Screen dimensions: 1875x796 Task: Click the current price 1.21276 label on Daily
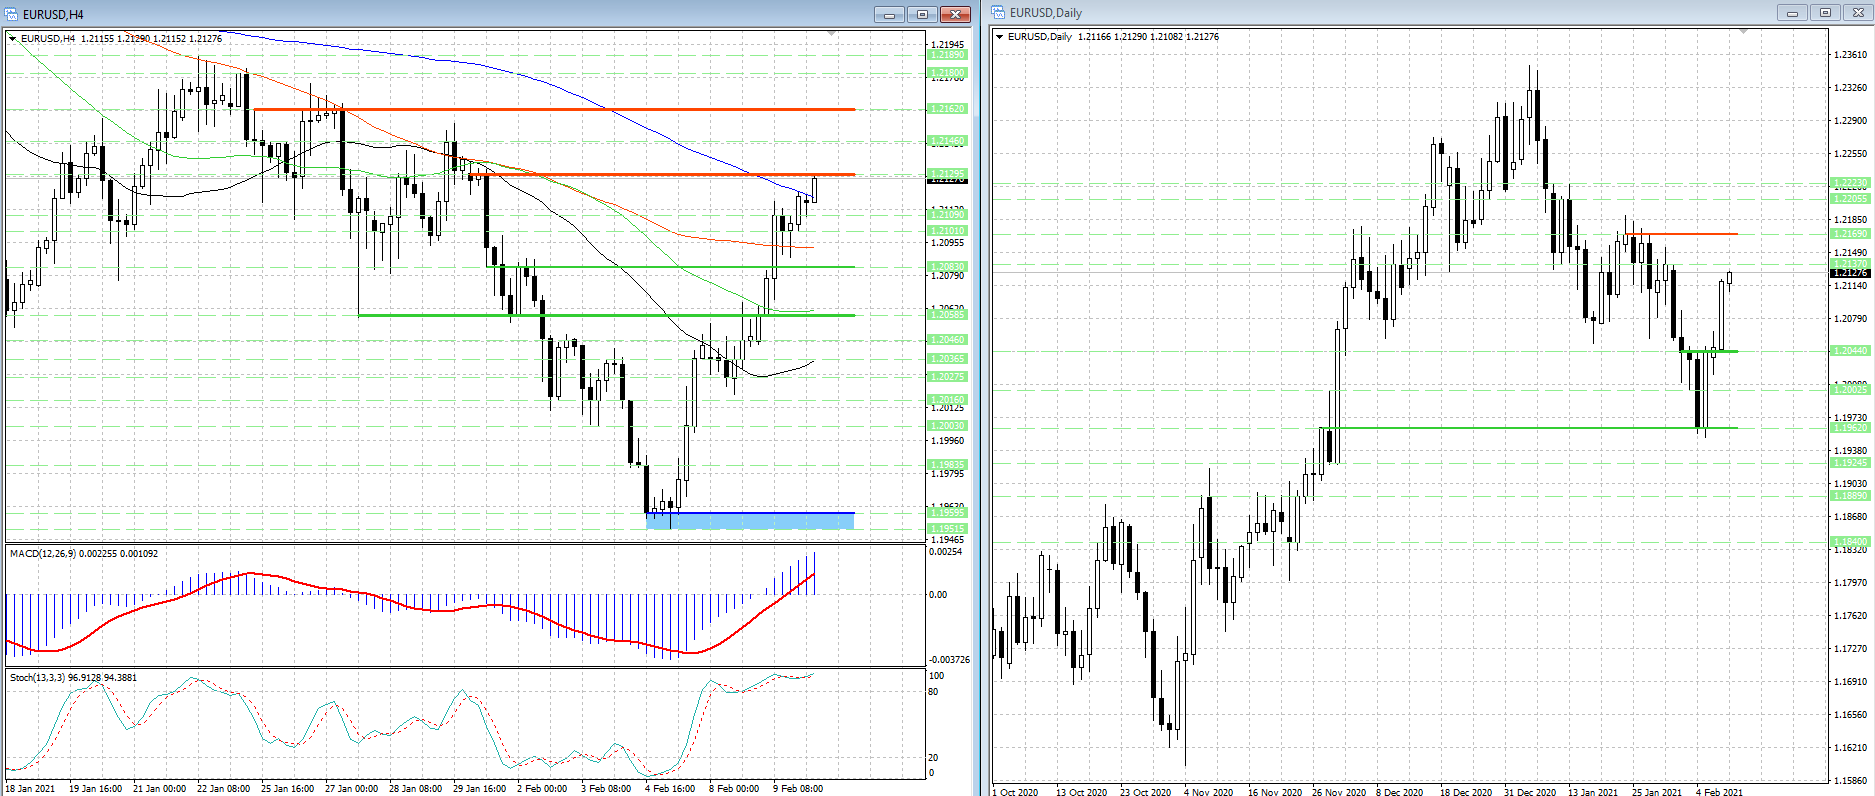[x=1850, y=273]
